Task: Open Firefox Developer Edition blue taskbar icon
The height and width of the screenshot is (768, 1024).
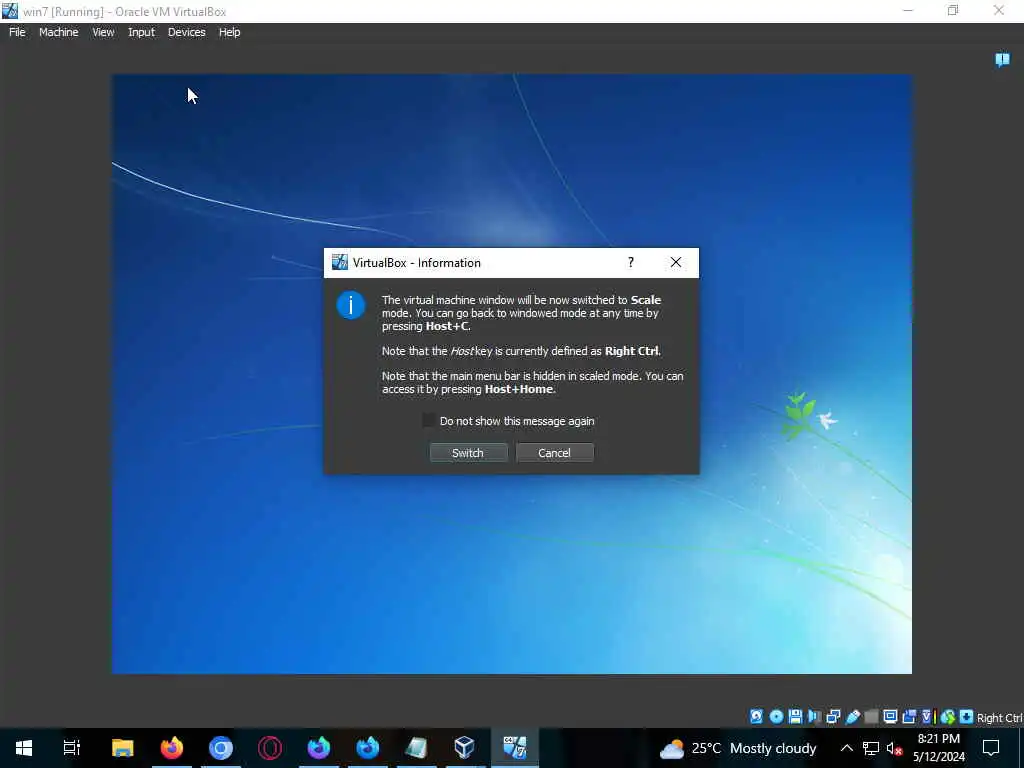Action: click(368, 748)
